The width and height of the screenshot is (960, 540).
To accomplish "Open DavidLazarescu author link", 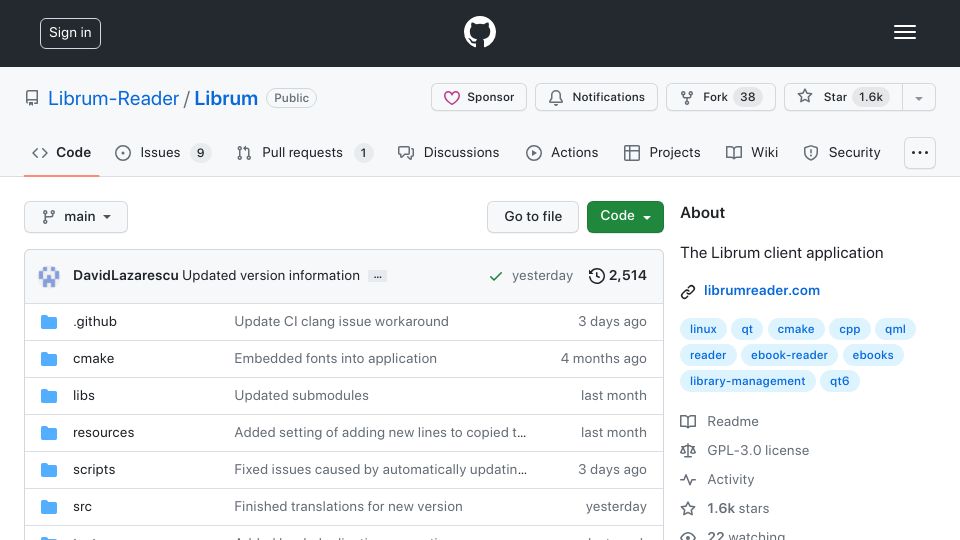I will (126, 276).
